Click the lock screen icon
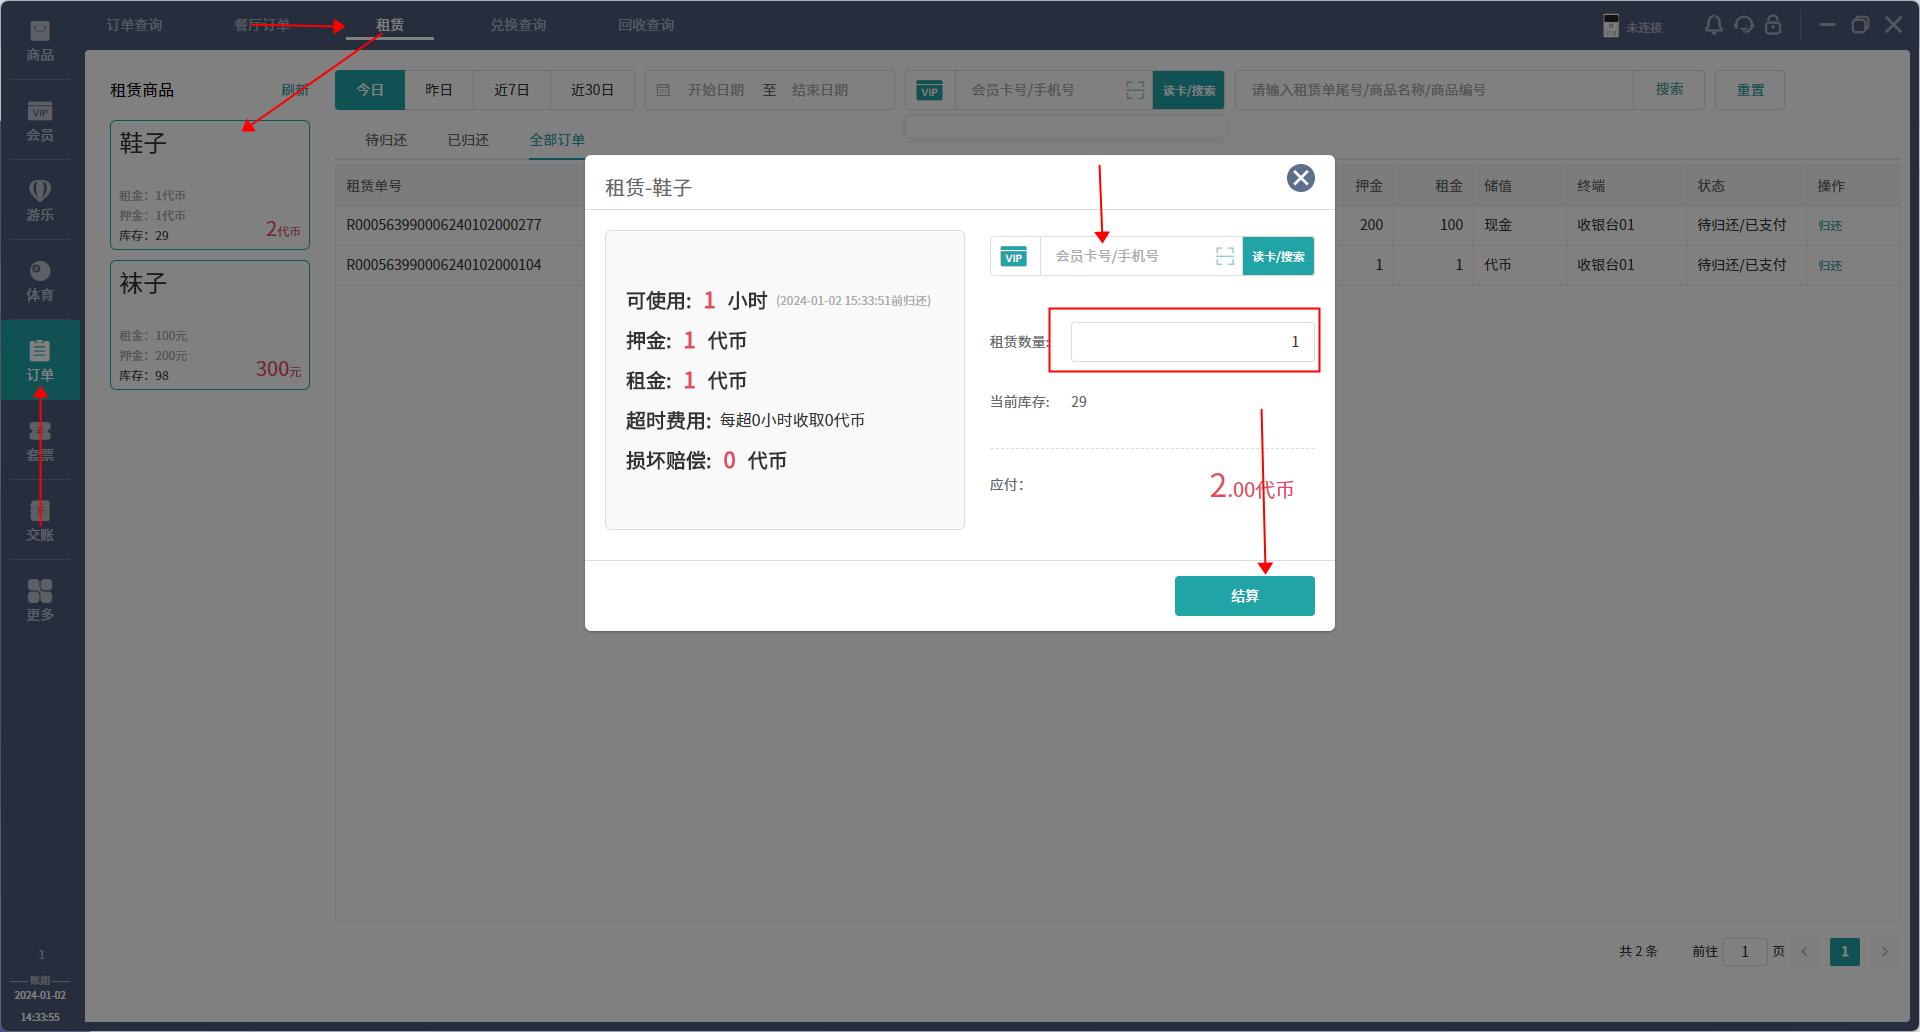 [x=1773, y=25]
